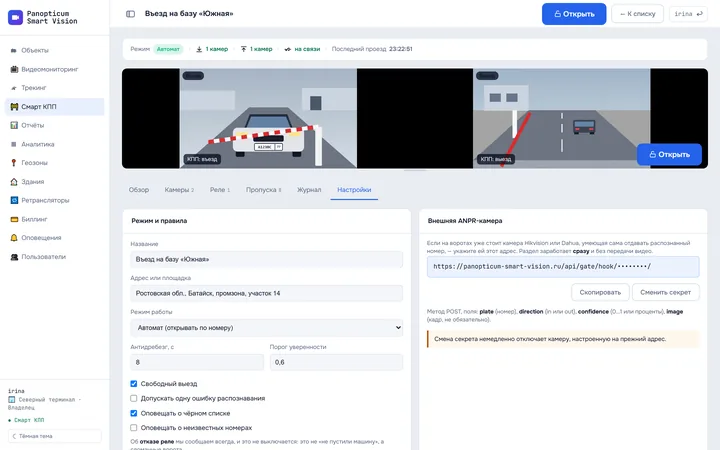Click the Panopticum Smart Vision logo icon
720x450 pixels.
click(x=15, y=17)
